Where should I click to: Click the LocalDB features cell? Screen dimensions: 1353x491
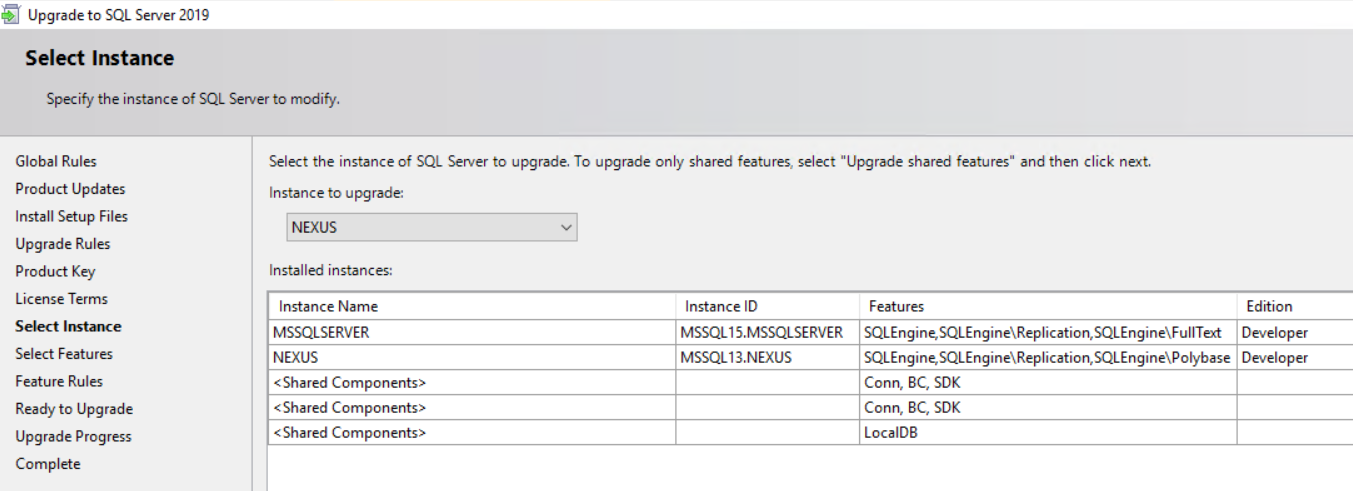coord(1048,432)
